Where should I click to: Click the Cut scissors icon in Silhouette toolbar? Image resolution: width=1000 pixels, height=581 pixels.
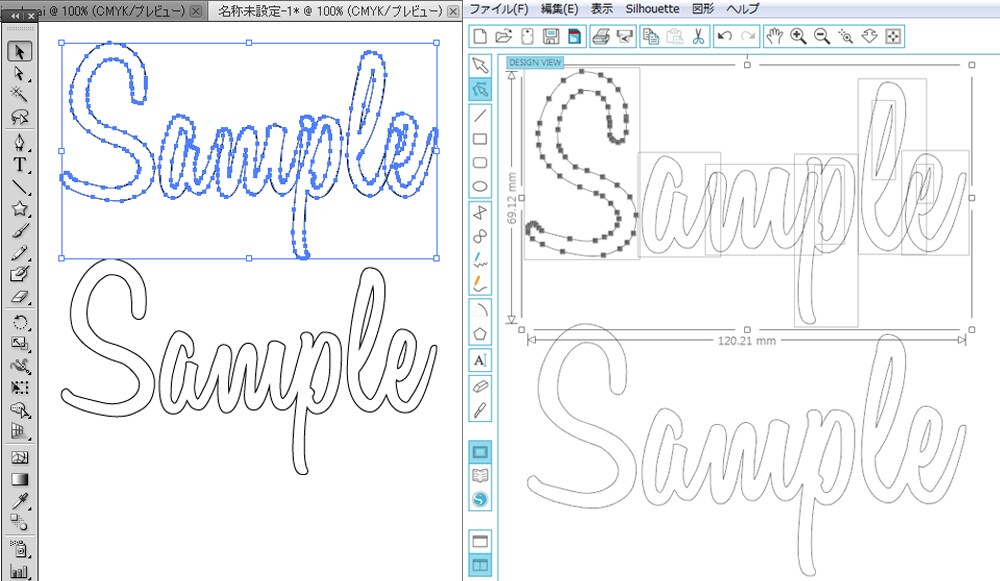coord(698,36)
